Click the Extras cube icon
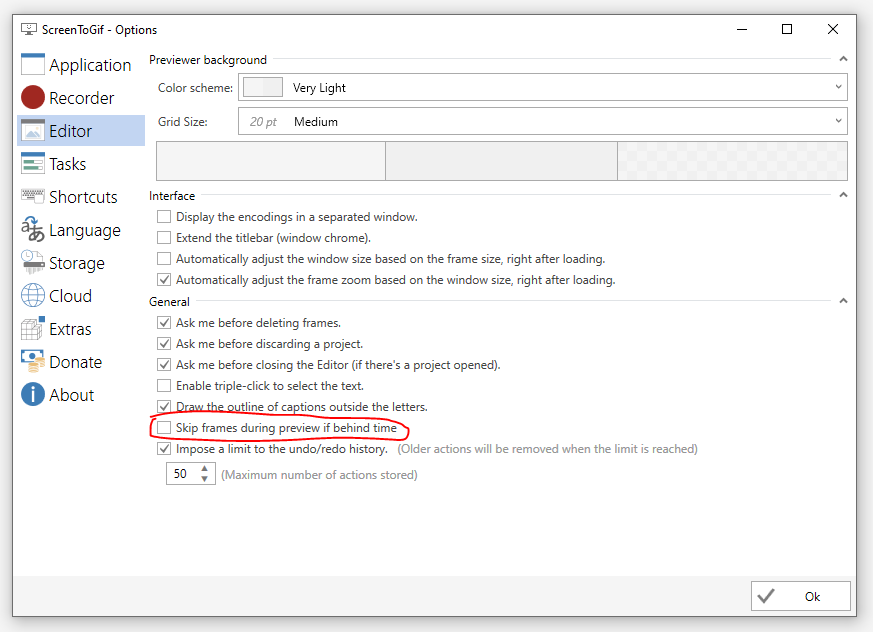Image resolution: width=873 pixels, height=632 pixels. coord(33,328)
